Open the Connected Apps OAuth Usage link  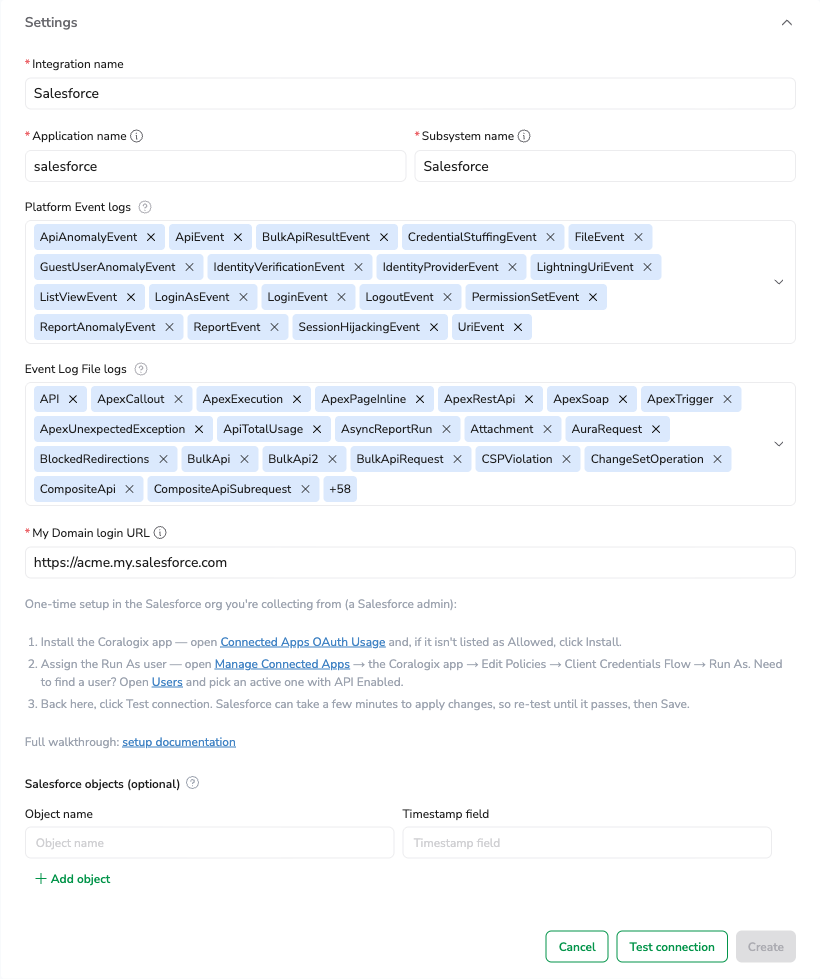click(x=303, y=642)
